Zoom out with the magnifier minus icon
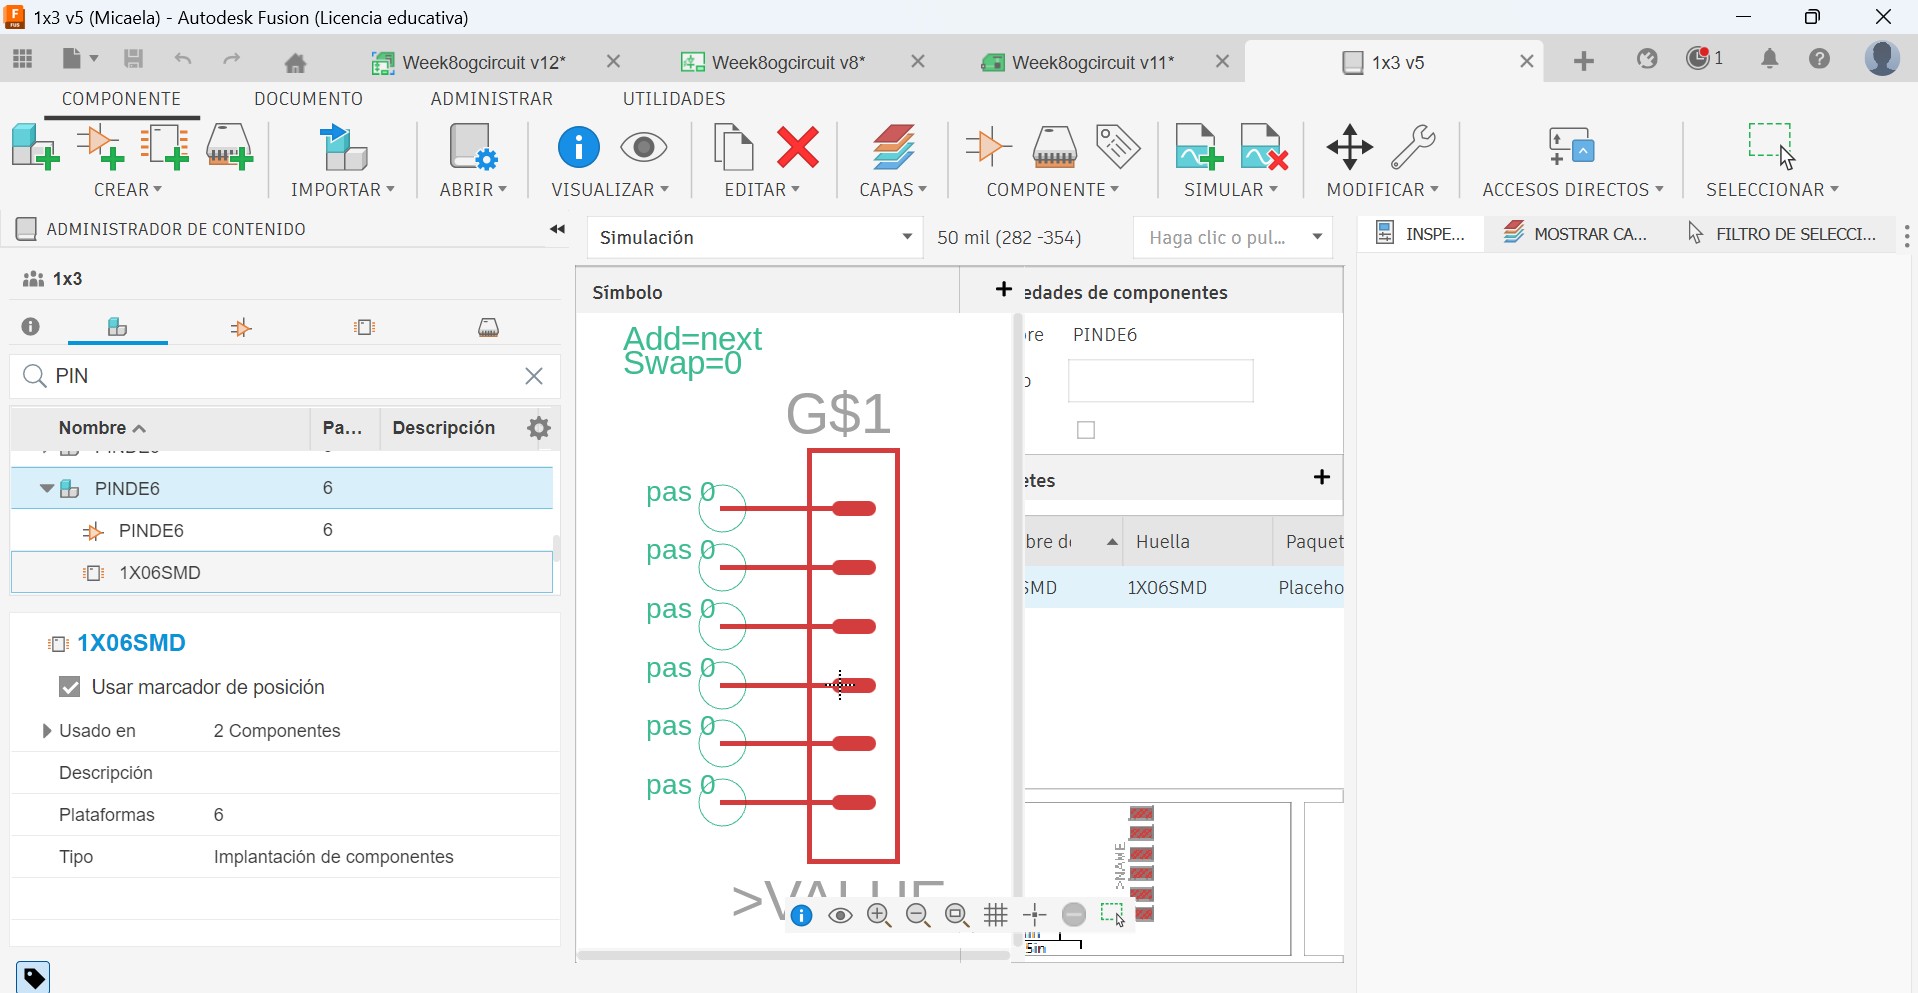 pos(918,915)
